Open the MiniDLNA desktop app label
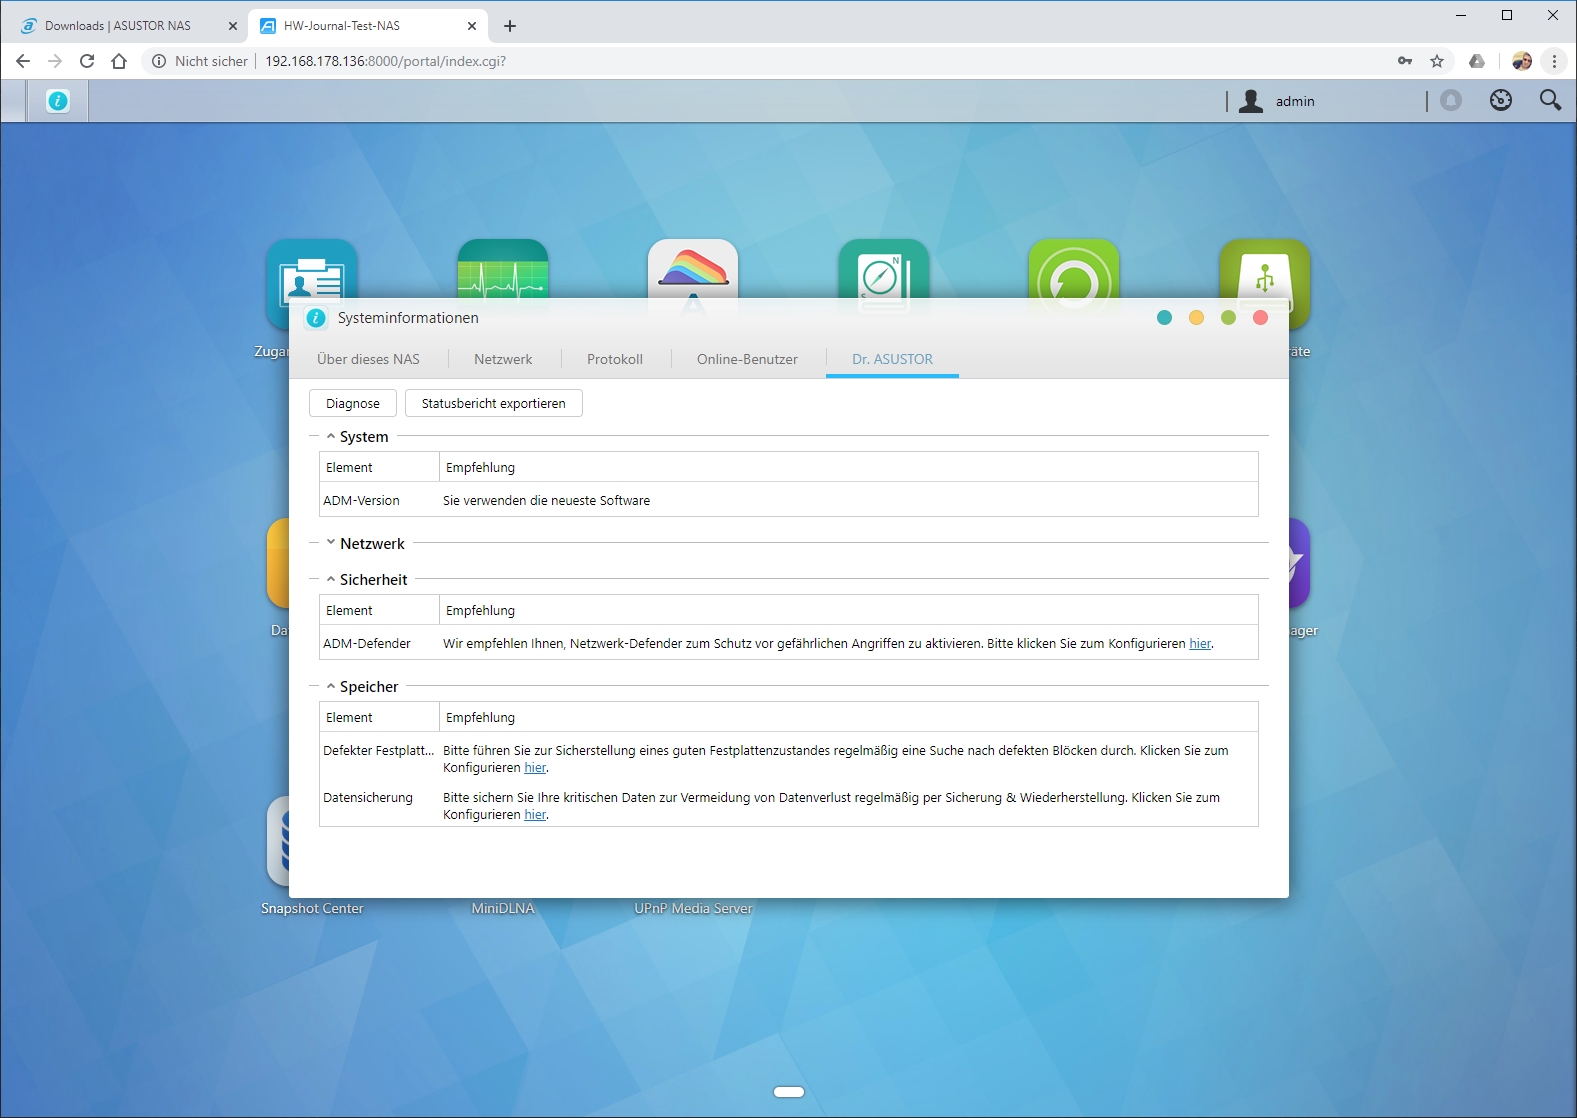This screenshot has width=1577, height=1118. 503,908
